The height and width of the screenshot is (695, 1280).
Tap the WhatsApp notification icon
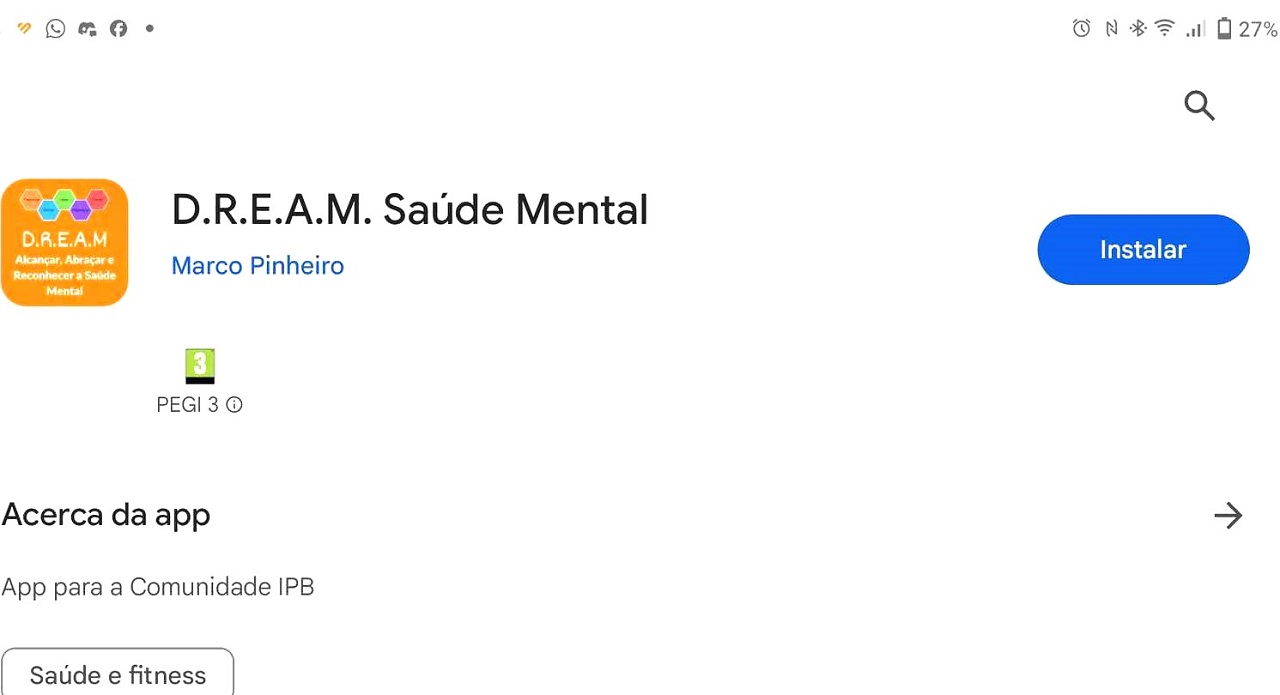[x=56, y=29]
